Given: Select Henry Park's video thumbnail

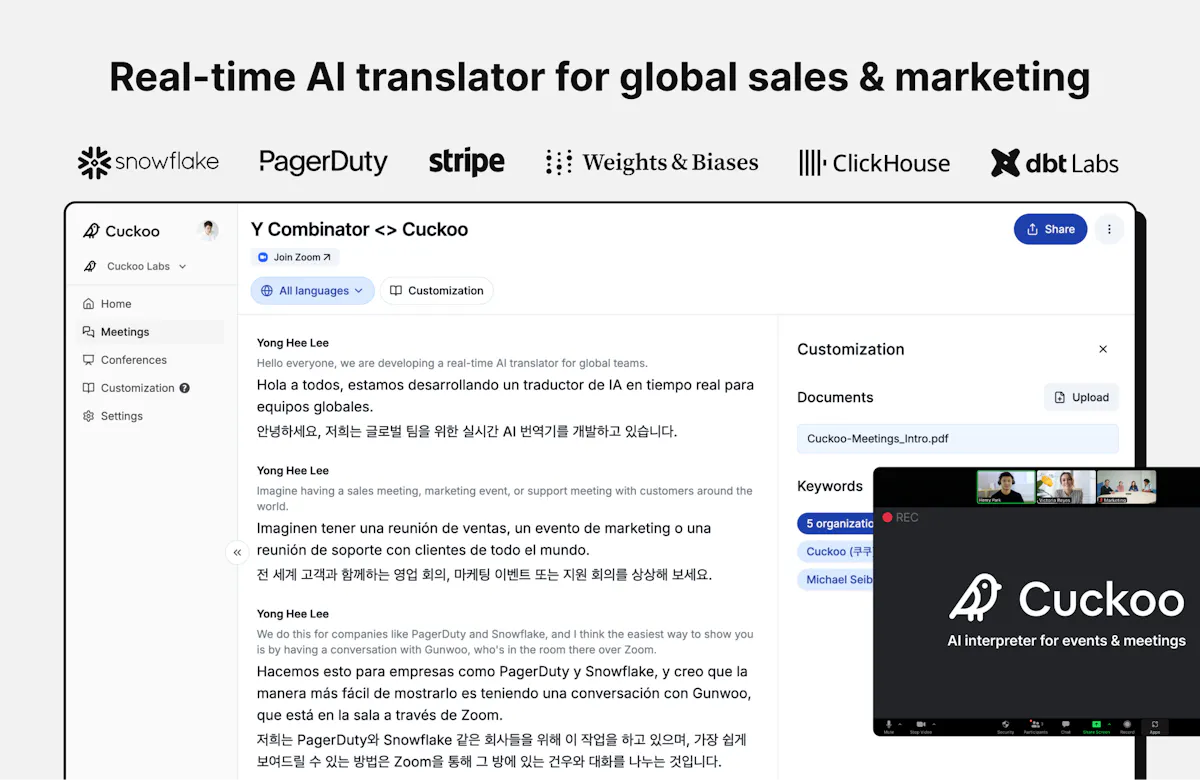Looking at the screenshot, I should point(1006,486).
